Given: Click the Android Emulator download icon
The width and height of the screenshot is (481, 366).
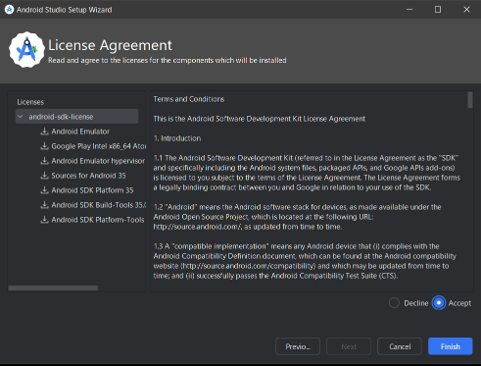Looking at the screenshot, I should [44, 131].
